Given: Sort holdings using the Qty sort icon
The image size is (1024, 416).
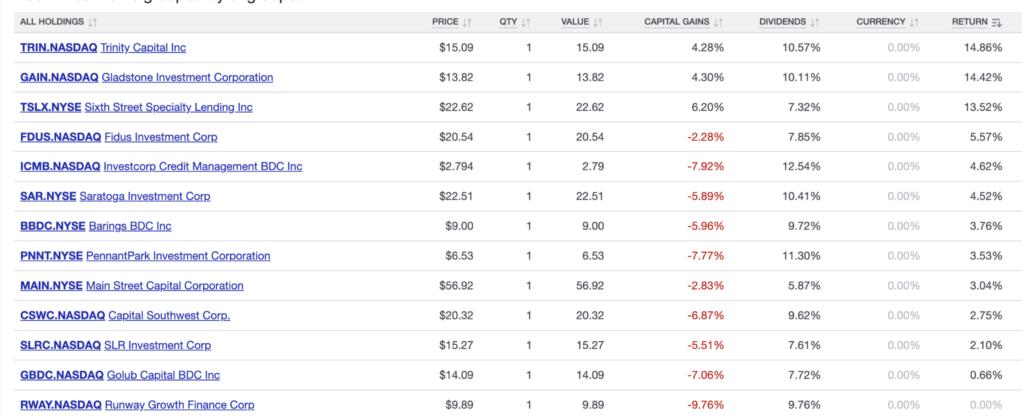Looking at the screenshot, I should pos(526,21).
